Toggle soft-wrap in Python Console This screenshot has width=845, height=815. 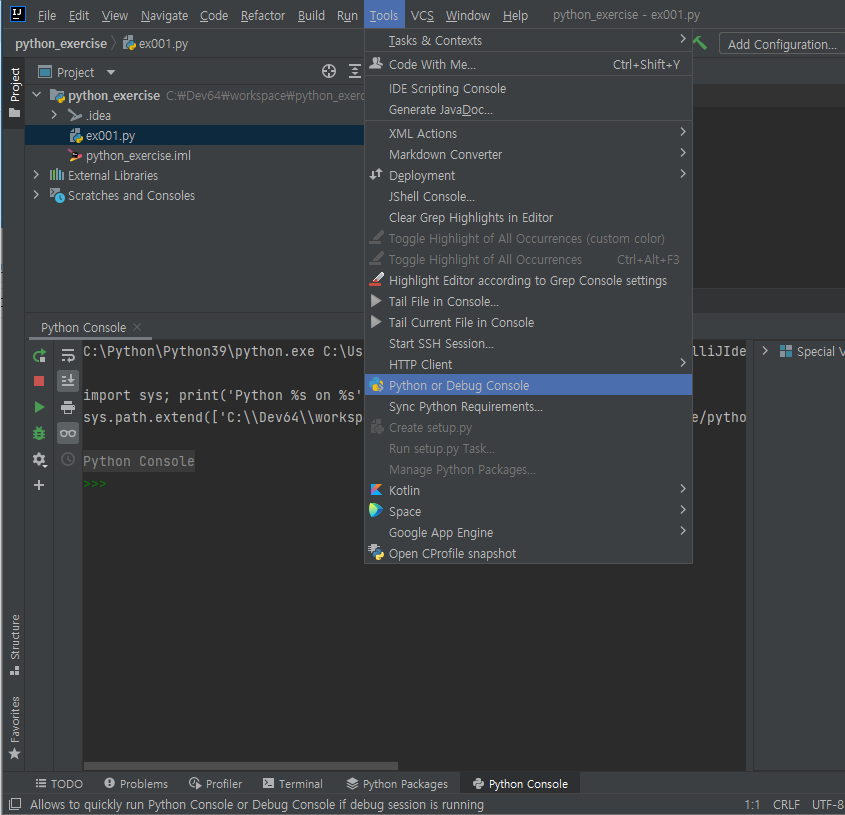[x=68, y=356]
